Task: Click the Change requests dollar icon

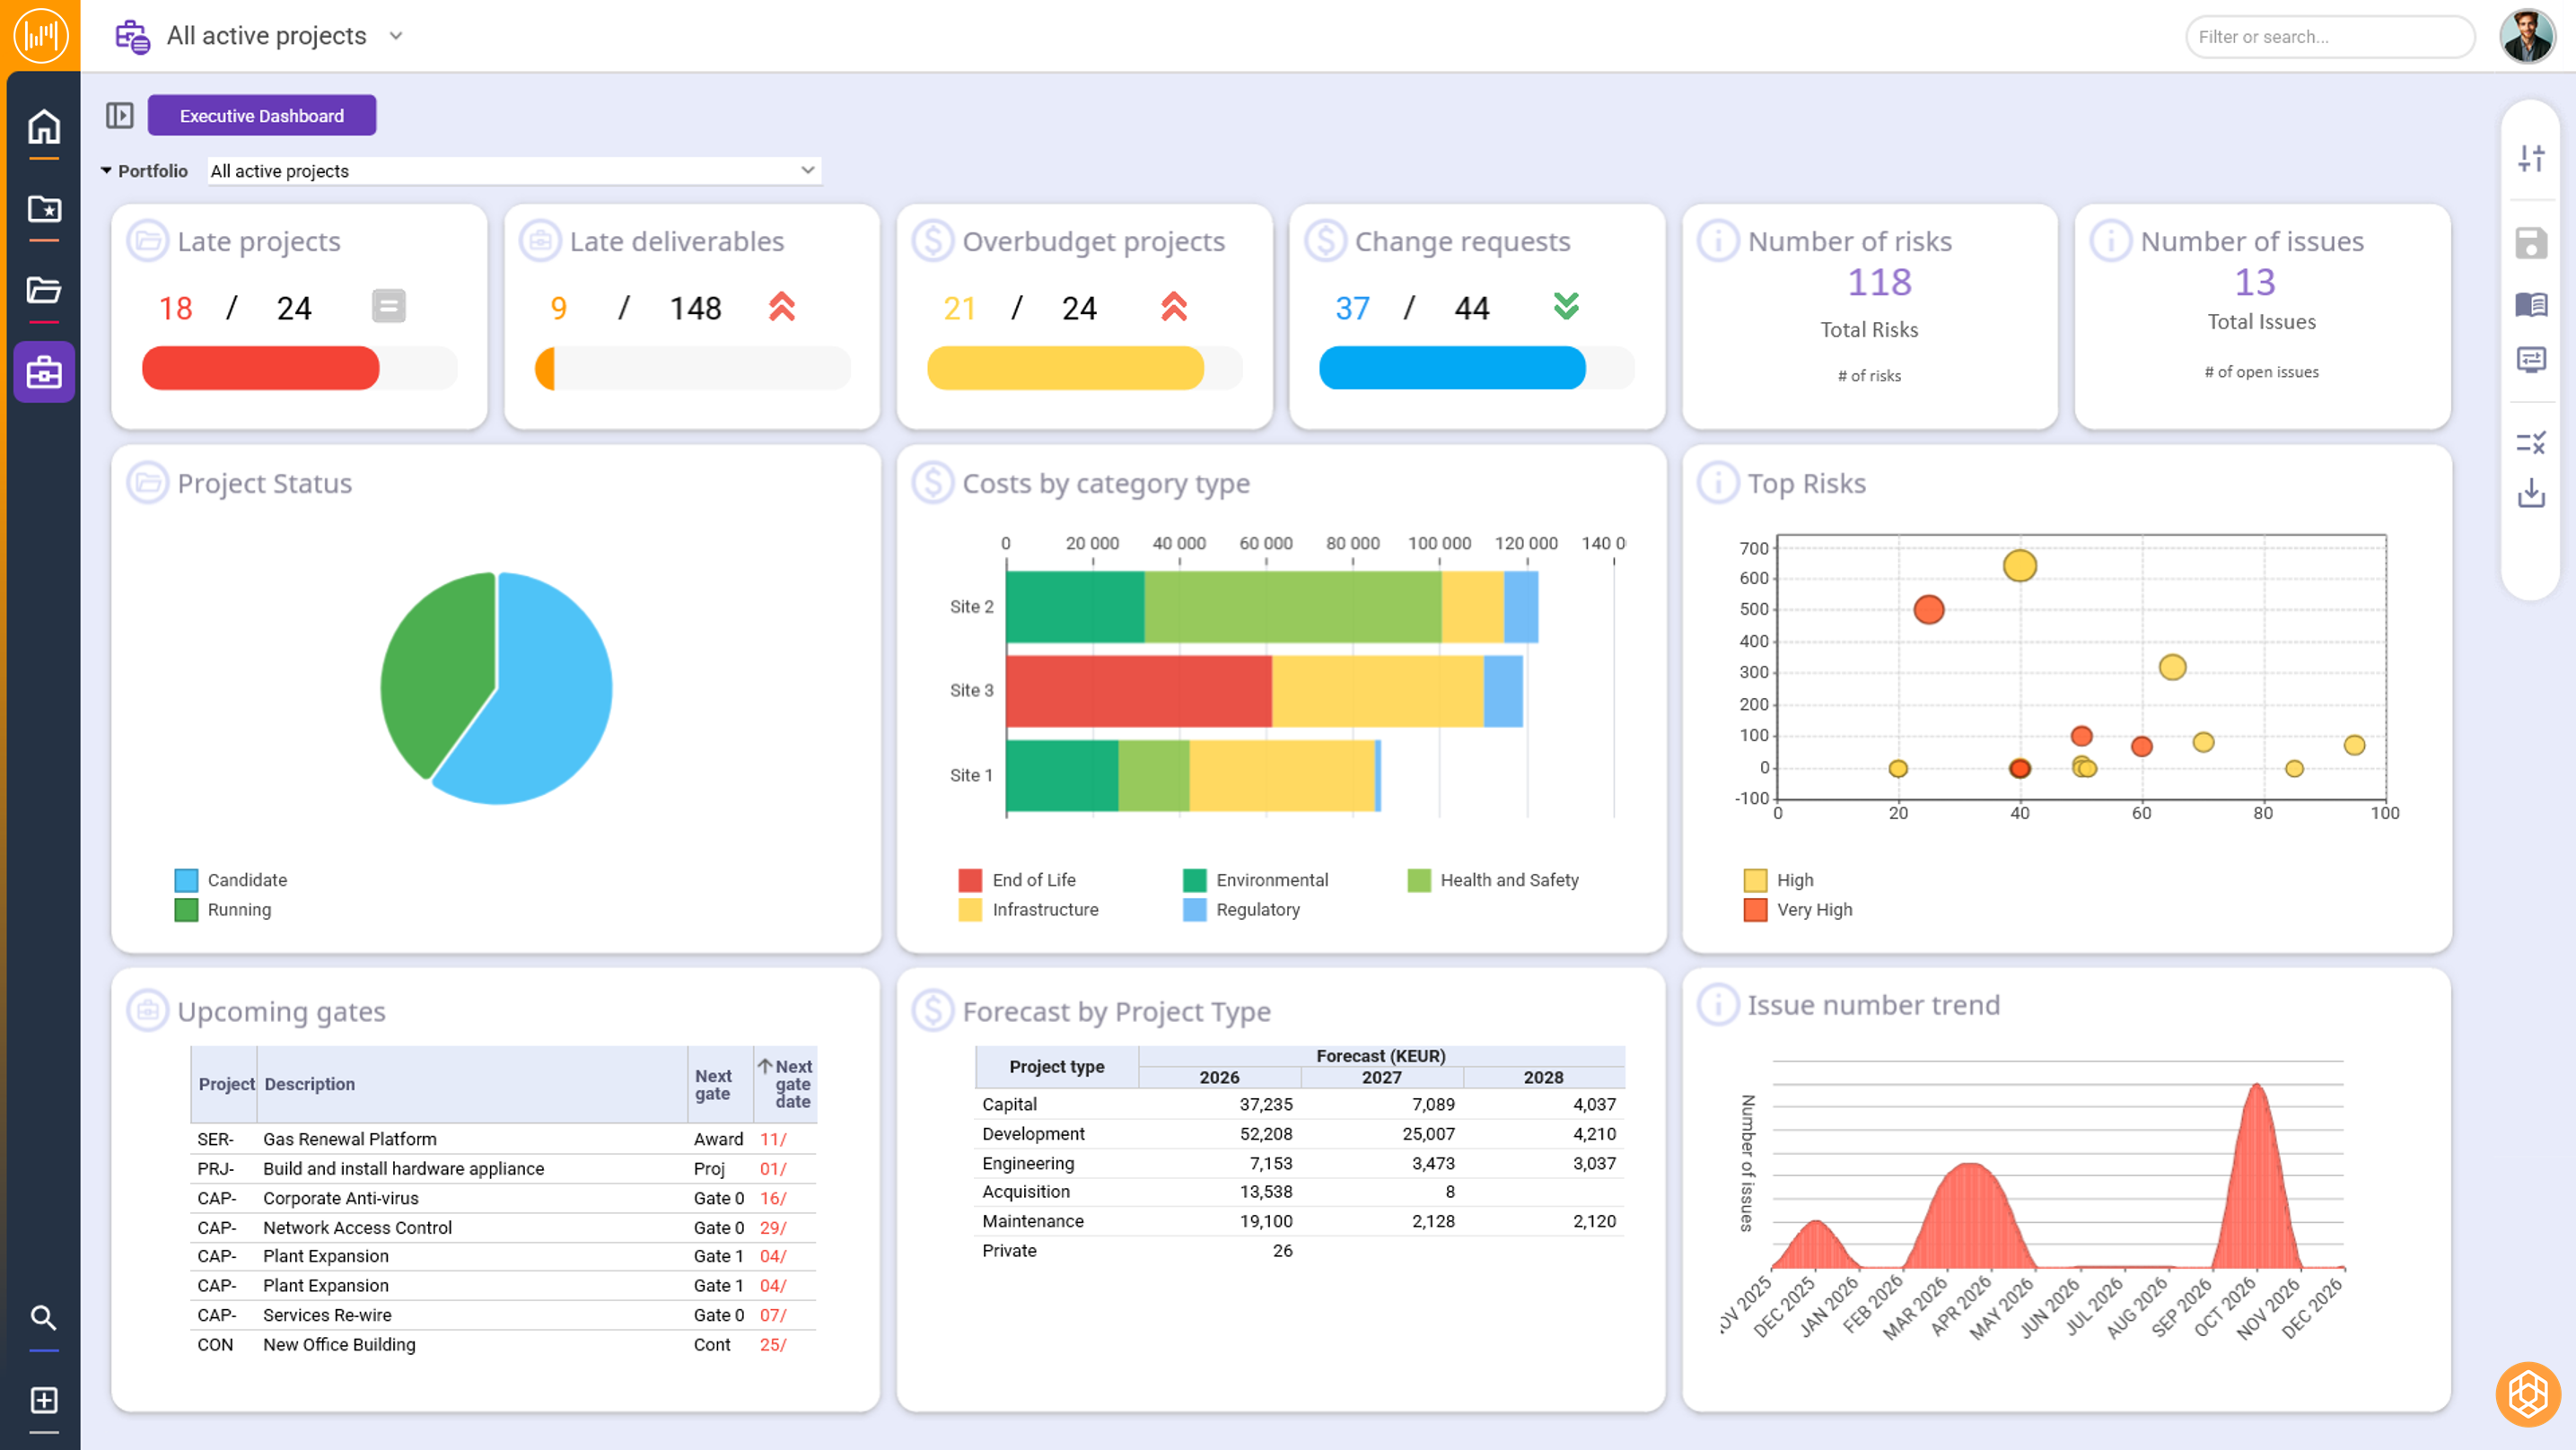Action: coord(1325,241)
